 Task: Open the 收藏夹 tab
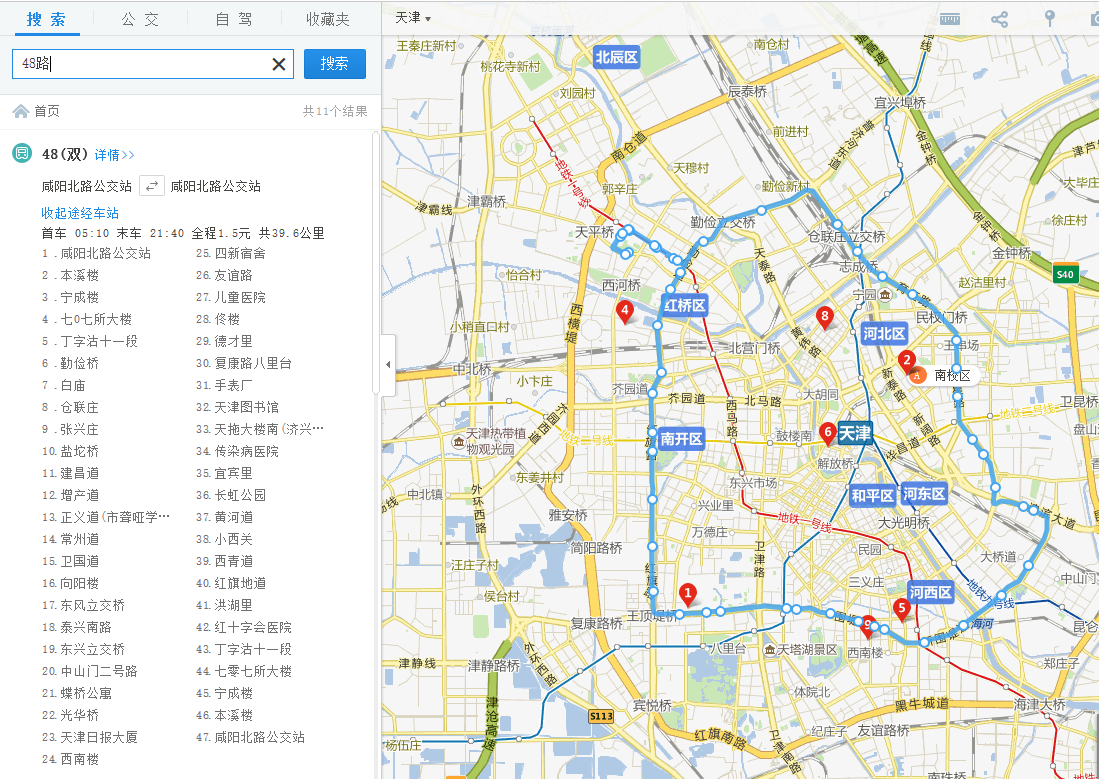point(327,19)
